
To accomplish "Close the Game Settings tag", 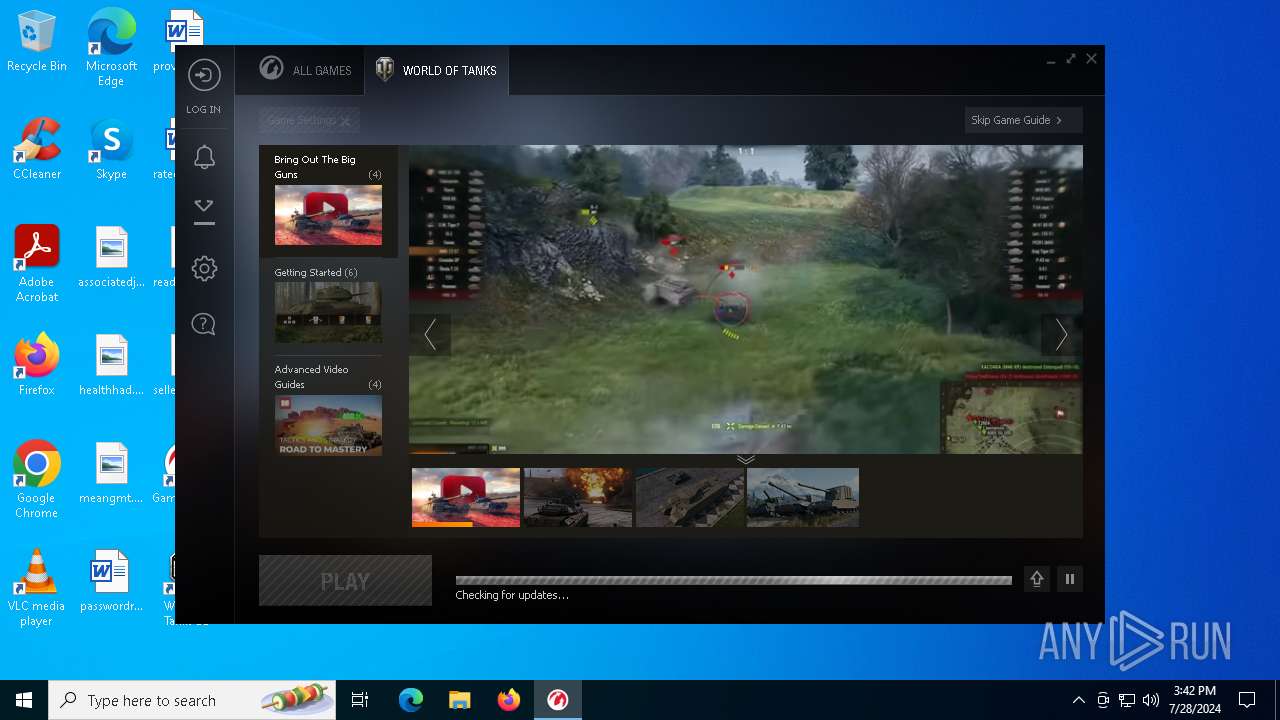I will (x=345, y=121).
